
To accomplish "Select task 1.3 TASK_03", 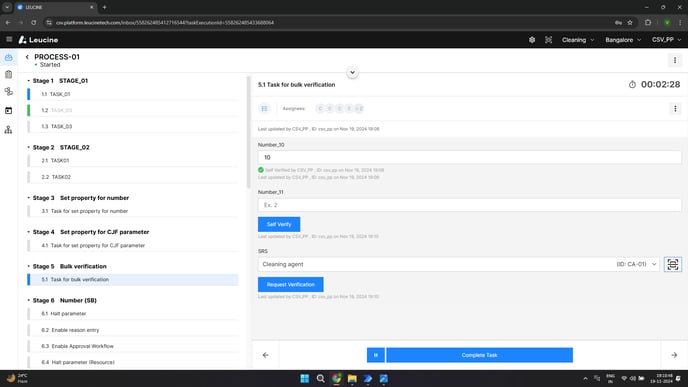I will click(133, 126).
